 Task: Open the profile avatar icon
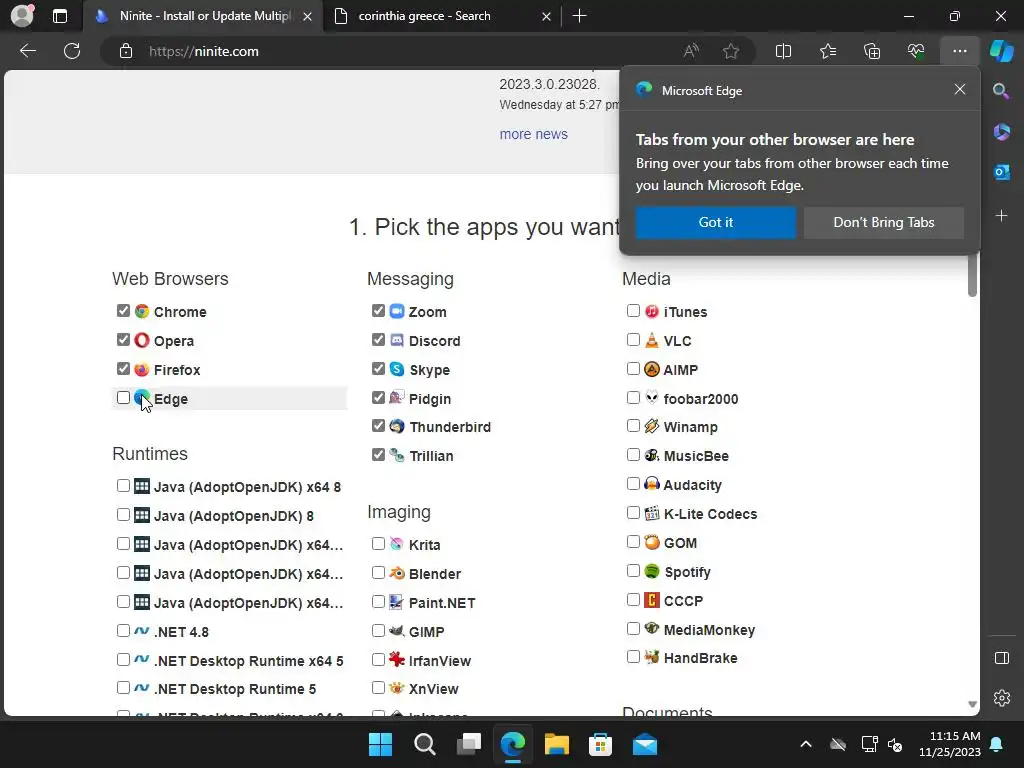point(22,16)
